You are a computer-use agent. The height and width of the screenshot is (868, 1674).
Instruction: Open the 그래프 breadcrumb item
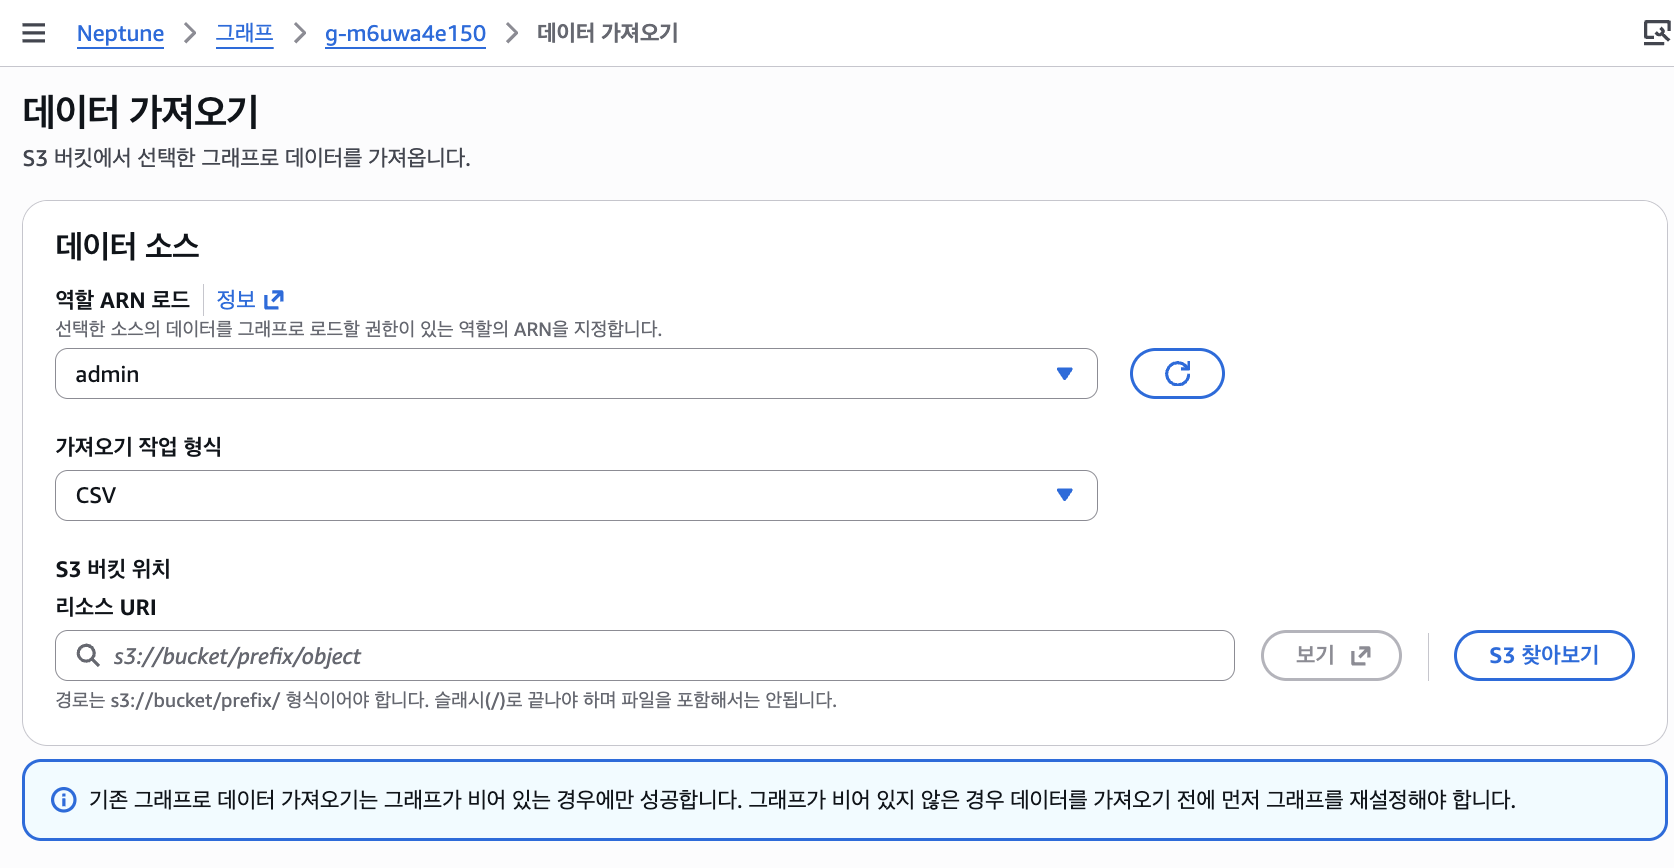244,33
